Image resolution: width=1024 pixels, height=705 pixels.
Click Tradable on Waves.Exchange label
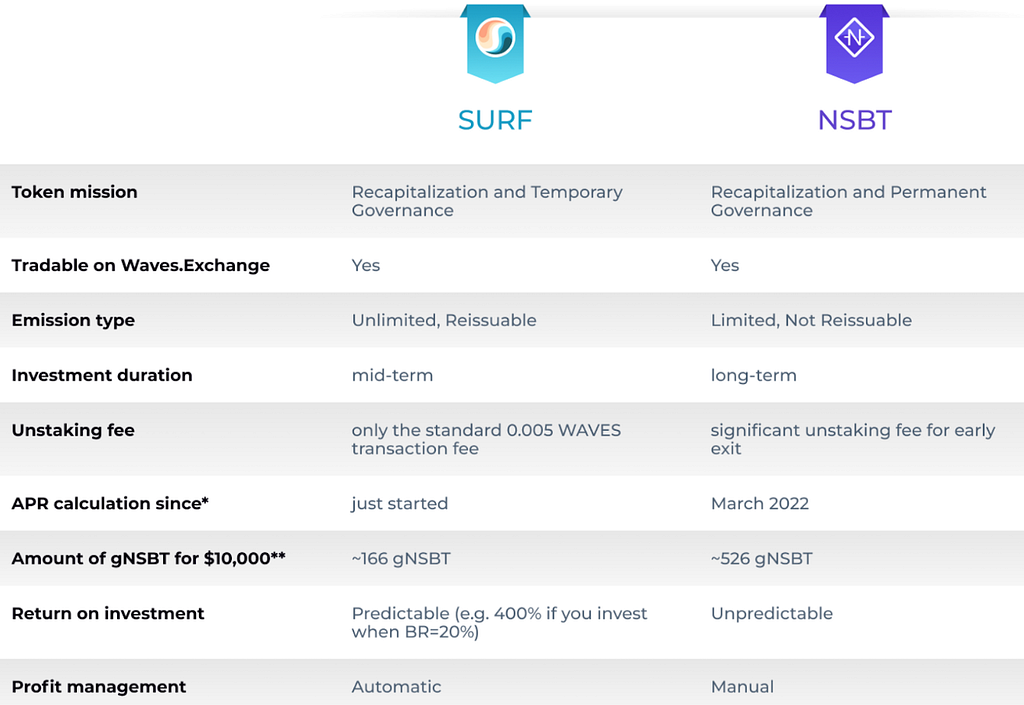[140, 265]
